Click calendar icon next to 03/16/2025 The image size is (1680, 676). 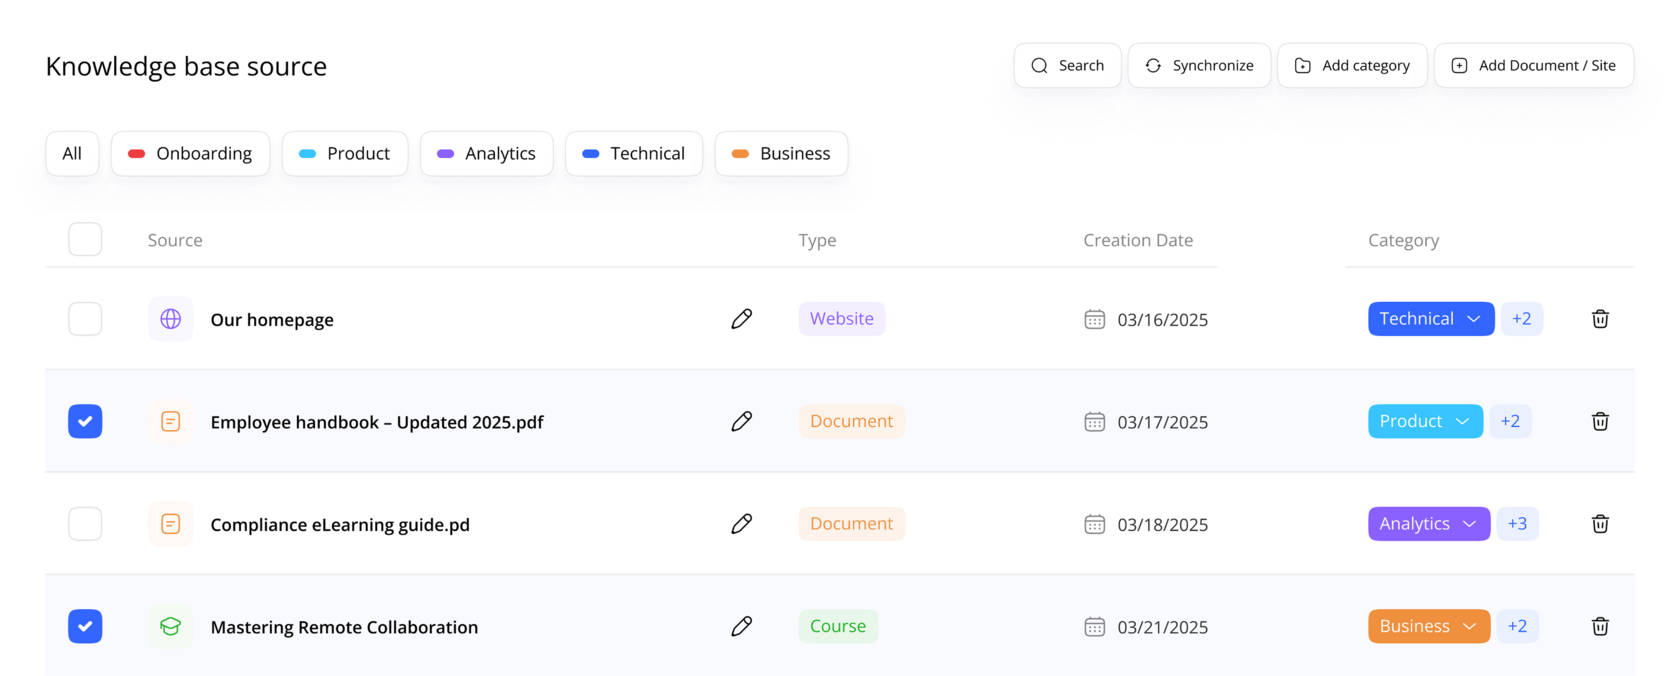pos(1095,319)
